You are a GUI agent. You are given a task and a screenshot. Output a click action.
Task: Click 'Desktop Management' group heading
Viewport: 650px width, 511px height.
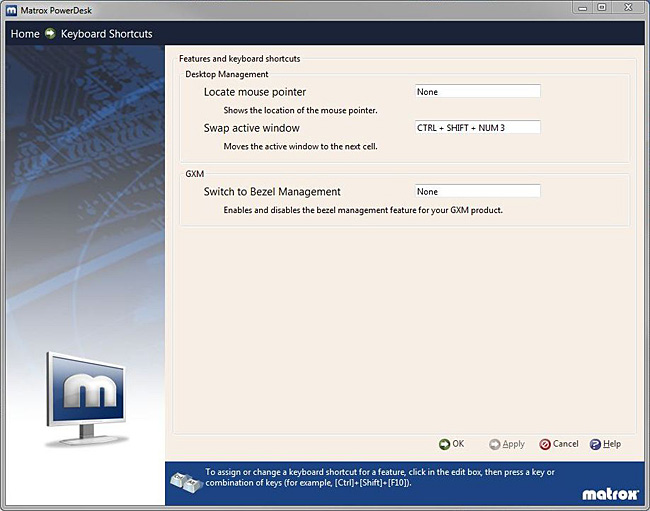[227, 74]
